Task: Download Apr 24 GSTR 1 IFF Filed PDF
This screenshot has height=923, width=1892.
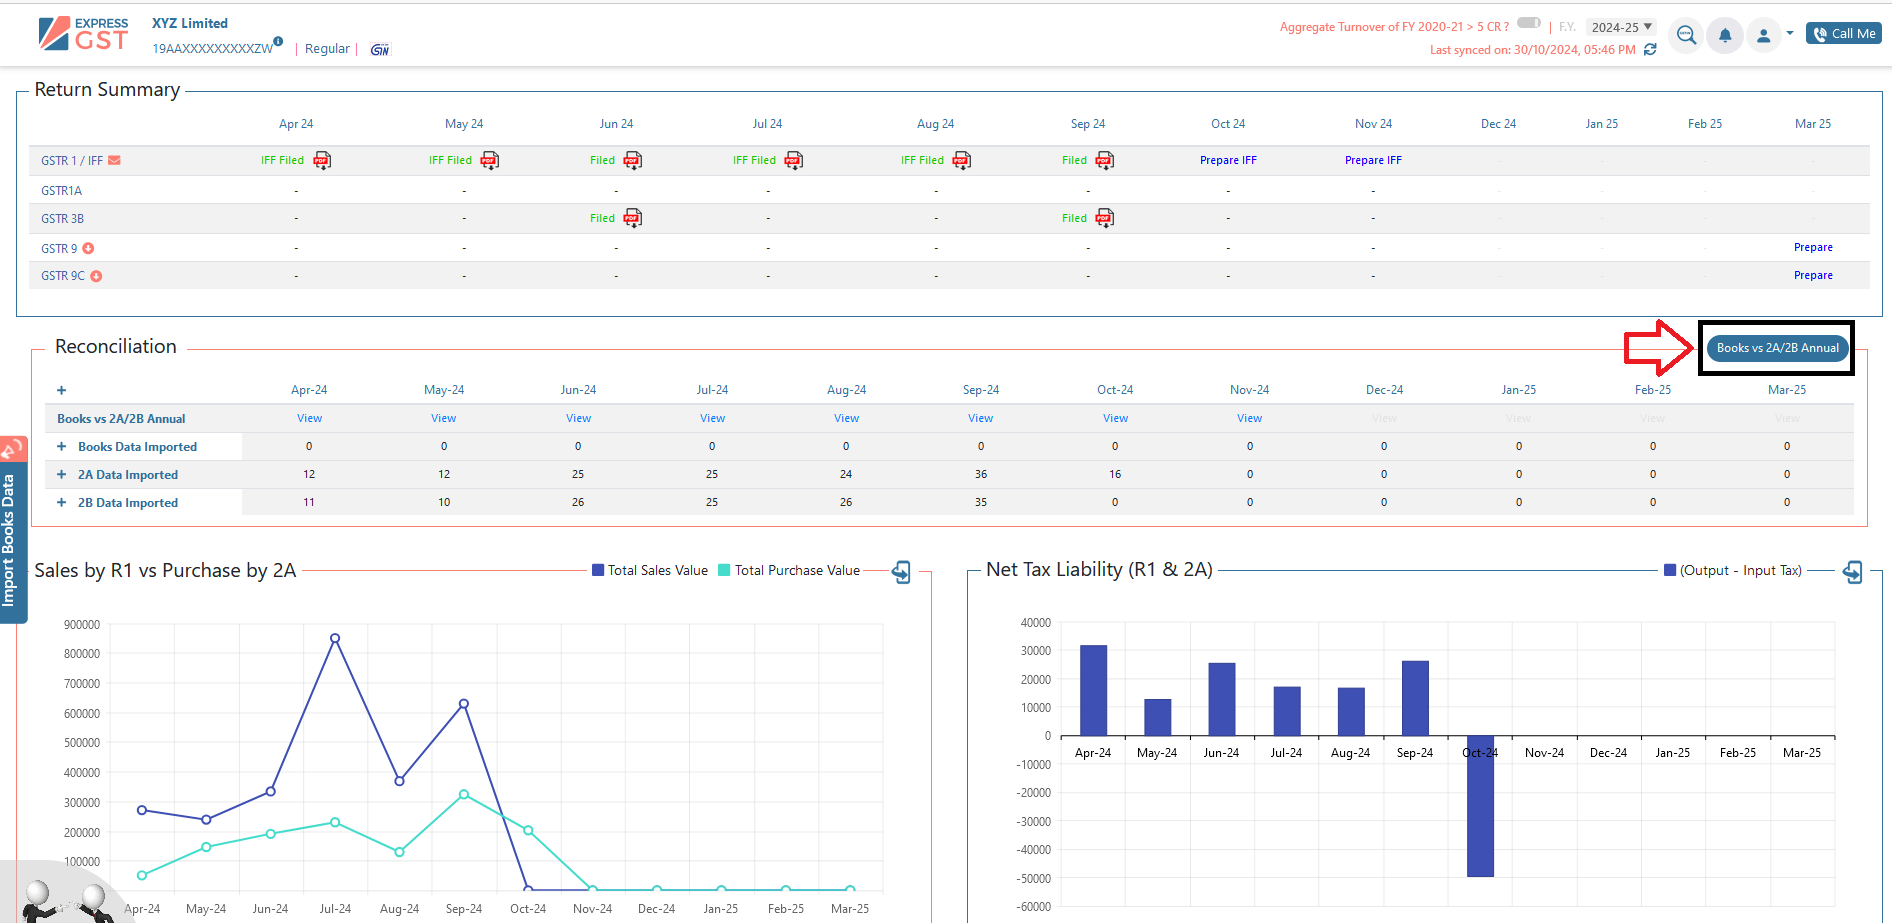Action: [322, 160]
